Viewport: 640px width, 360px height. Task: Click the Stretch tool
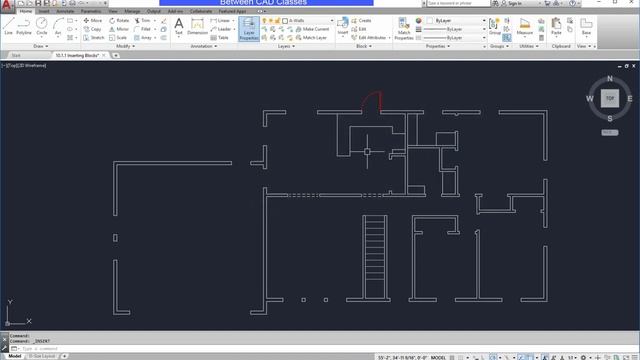[94, 38]
